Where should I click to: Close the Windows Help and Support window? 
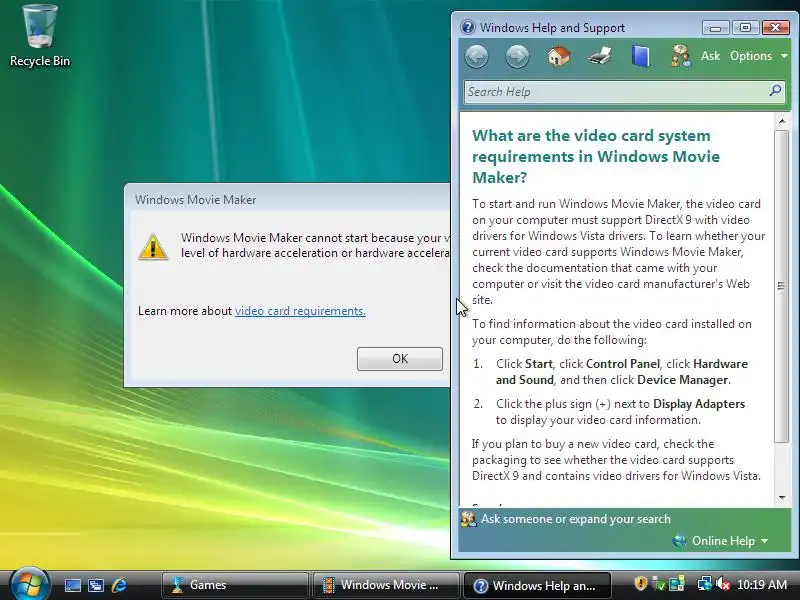tap(776, 28)
